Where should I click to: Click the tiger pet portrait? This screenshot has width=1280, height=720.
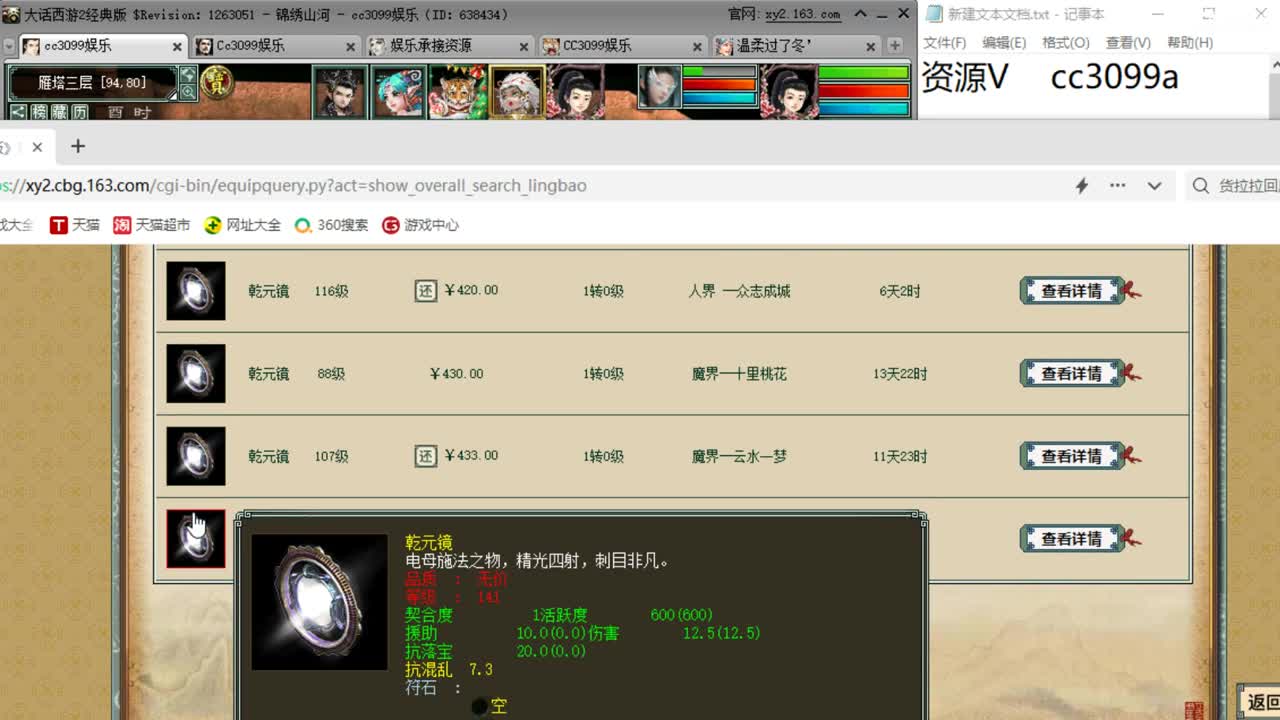(457, 92)
